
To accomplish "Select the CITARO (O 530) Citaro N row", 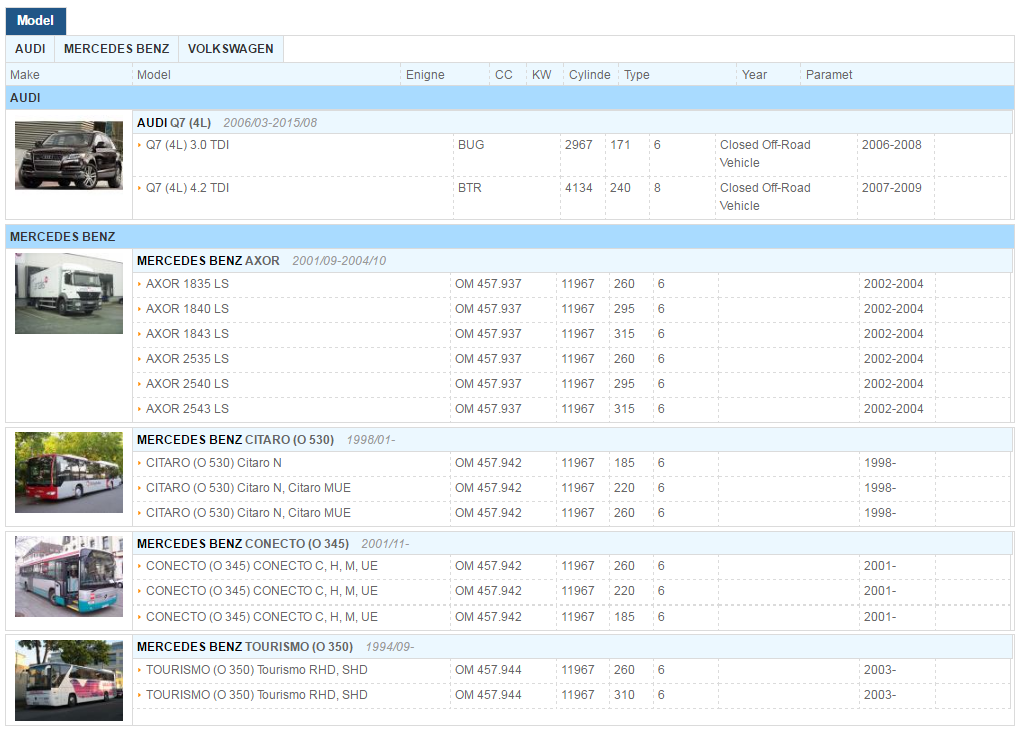I will [572, 463].
